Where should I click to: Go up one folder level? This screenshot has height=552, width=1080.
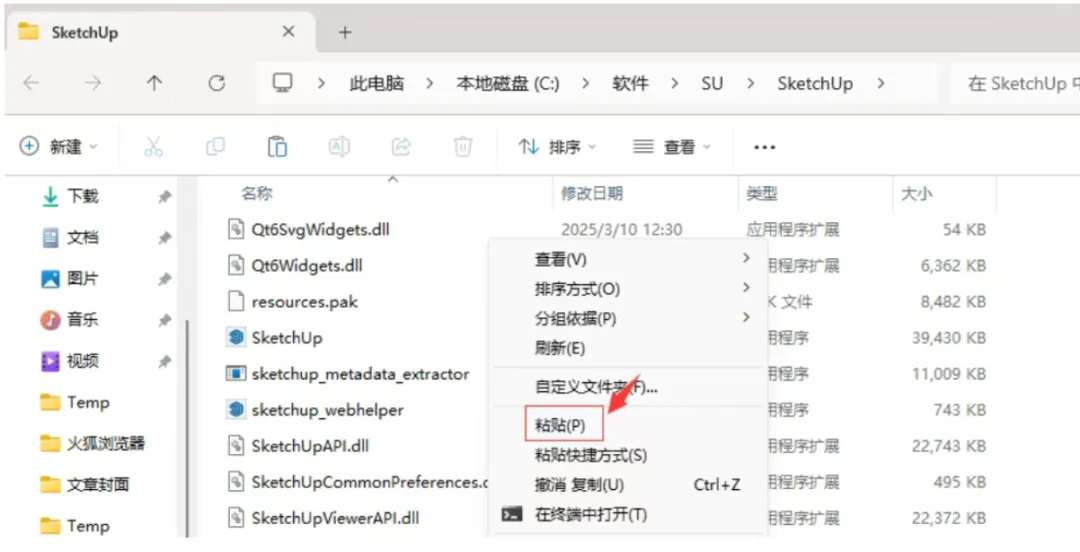[154, 83]
